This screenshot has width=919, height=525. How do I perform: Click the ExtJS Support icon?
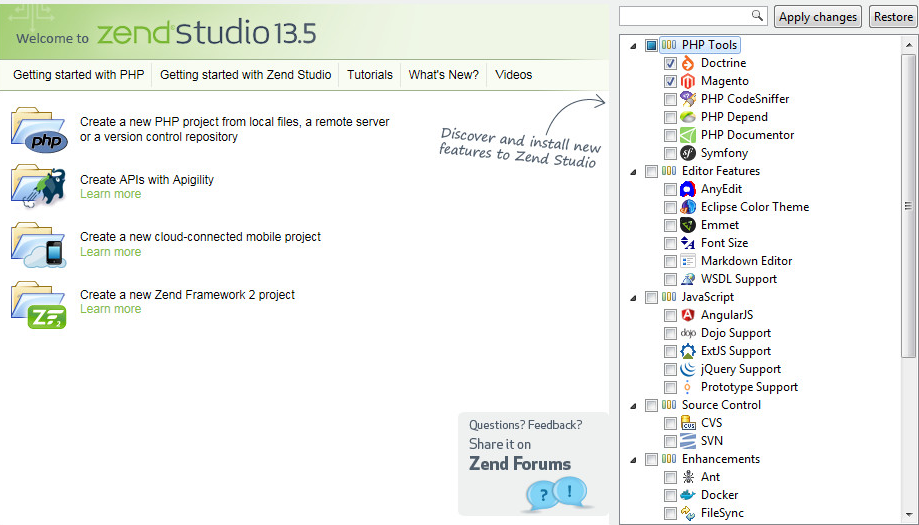[x=687, y=351]
